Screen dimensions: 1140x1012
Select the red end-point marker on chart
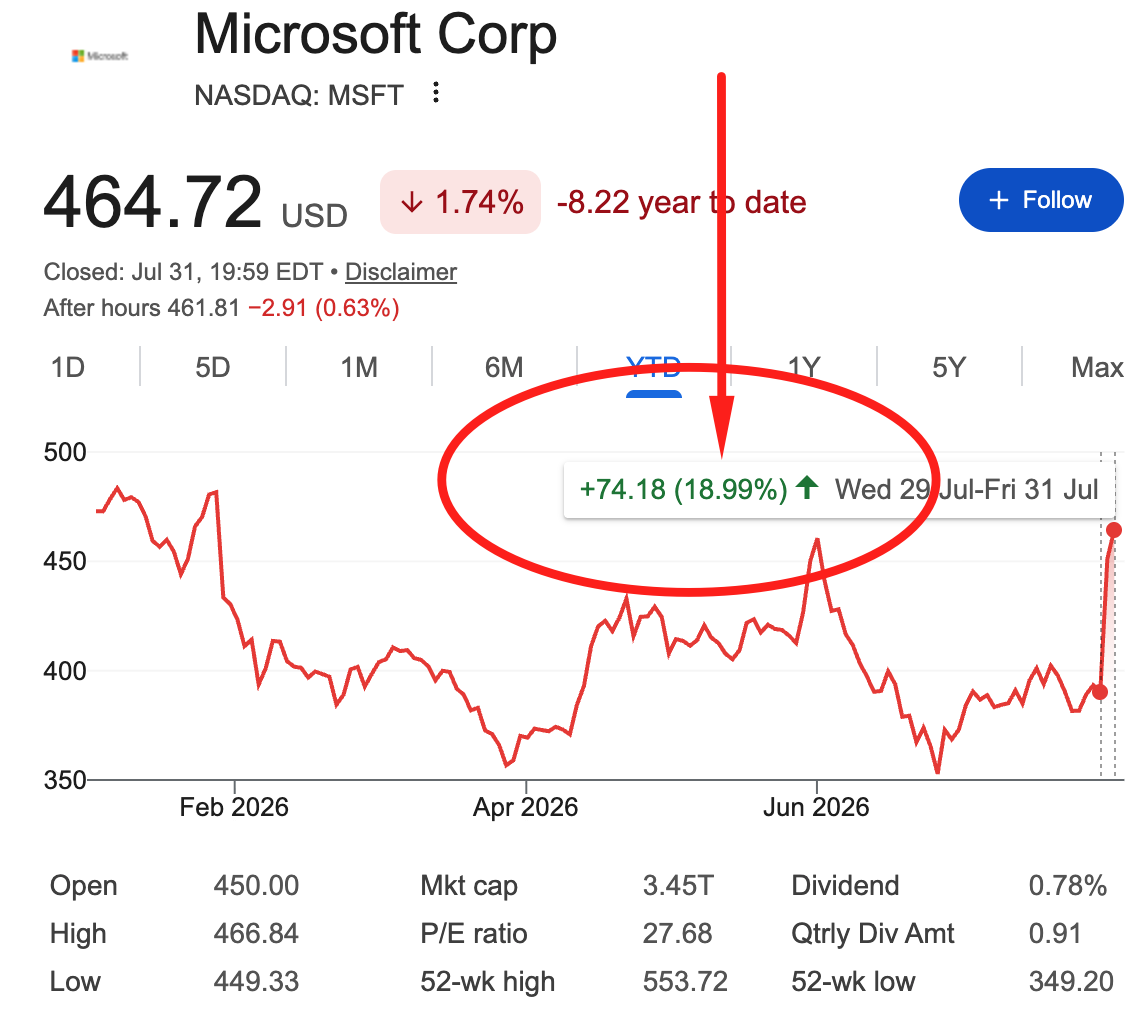(x=1113, y=530)
